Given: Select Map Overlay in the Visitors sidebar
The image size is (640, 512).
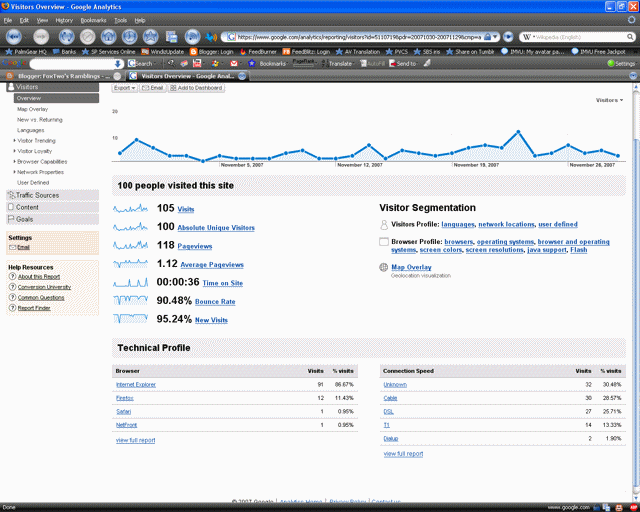Looking at the screenshot, I should click(32, 109).
